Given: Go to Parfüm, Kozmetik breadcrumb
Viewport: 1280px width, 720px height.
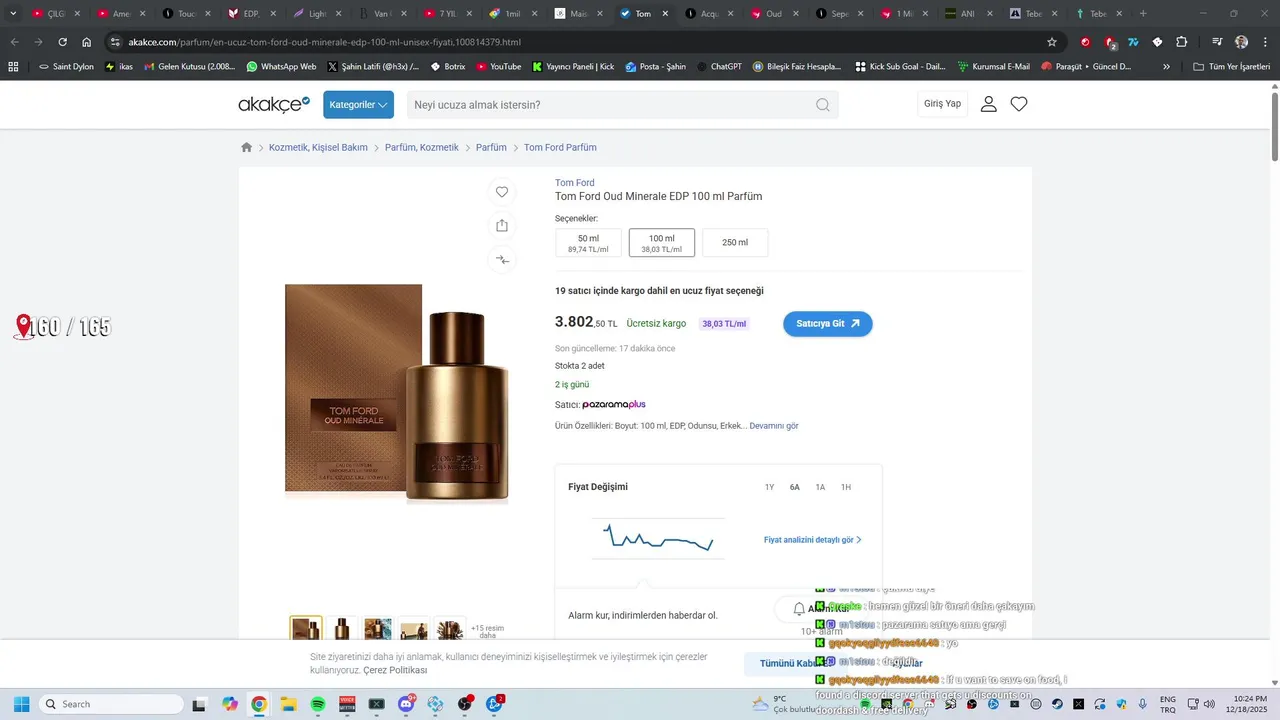Looking at the screenshot, I should (x=422, y=147).
